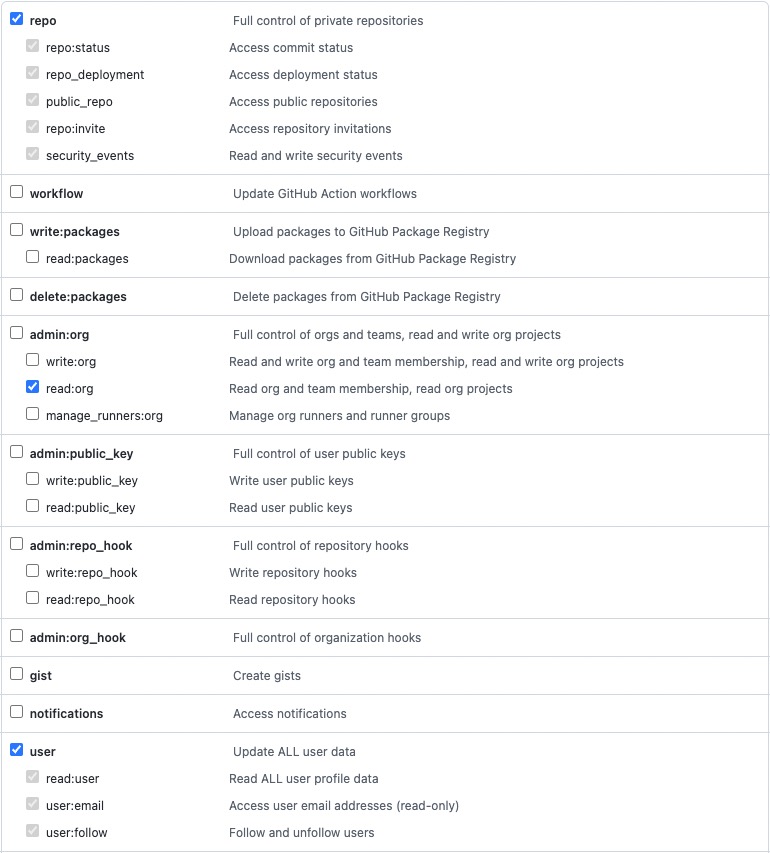The width and height of the screenshot is (770, 853).
Task: Tick the read:packages checkbox
Action: click(x=33, y=257)
